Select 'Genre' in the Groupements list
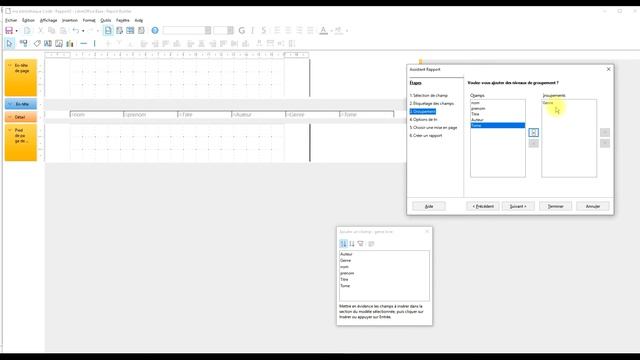Viewport: 640px width, 360px height. (569, 103)
